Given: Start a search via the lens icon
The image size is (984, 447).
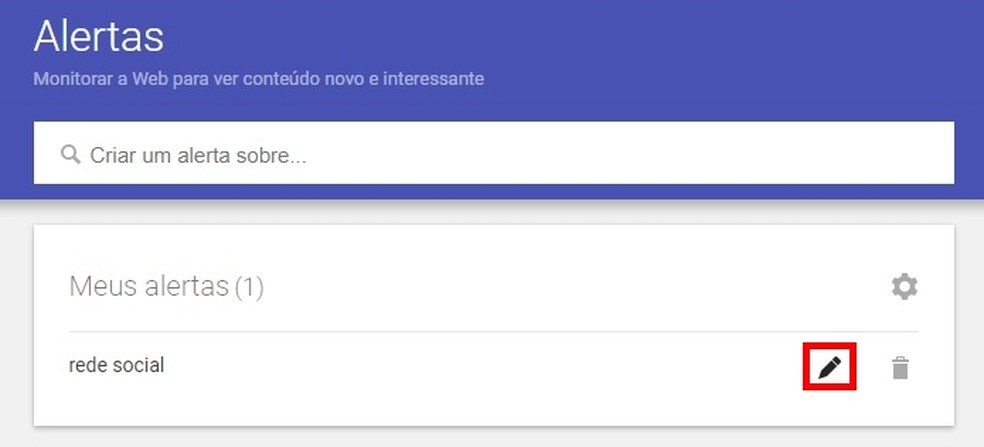Looking at the screenshot, I should pyautogui.click(x=70, y=155).
